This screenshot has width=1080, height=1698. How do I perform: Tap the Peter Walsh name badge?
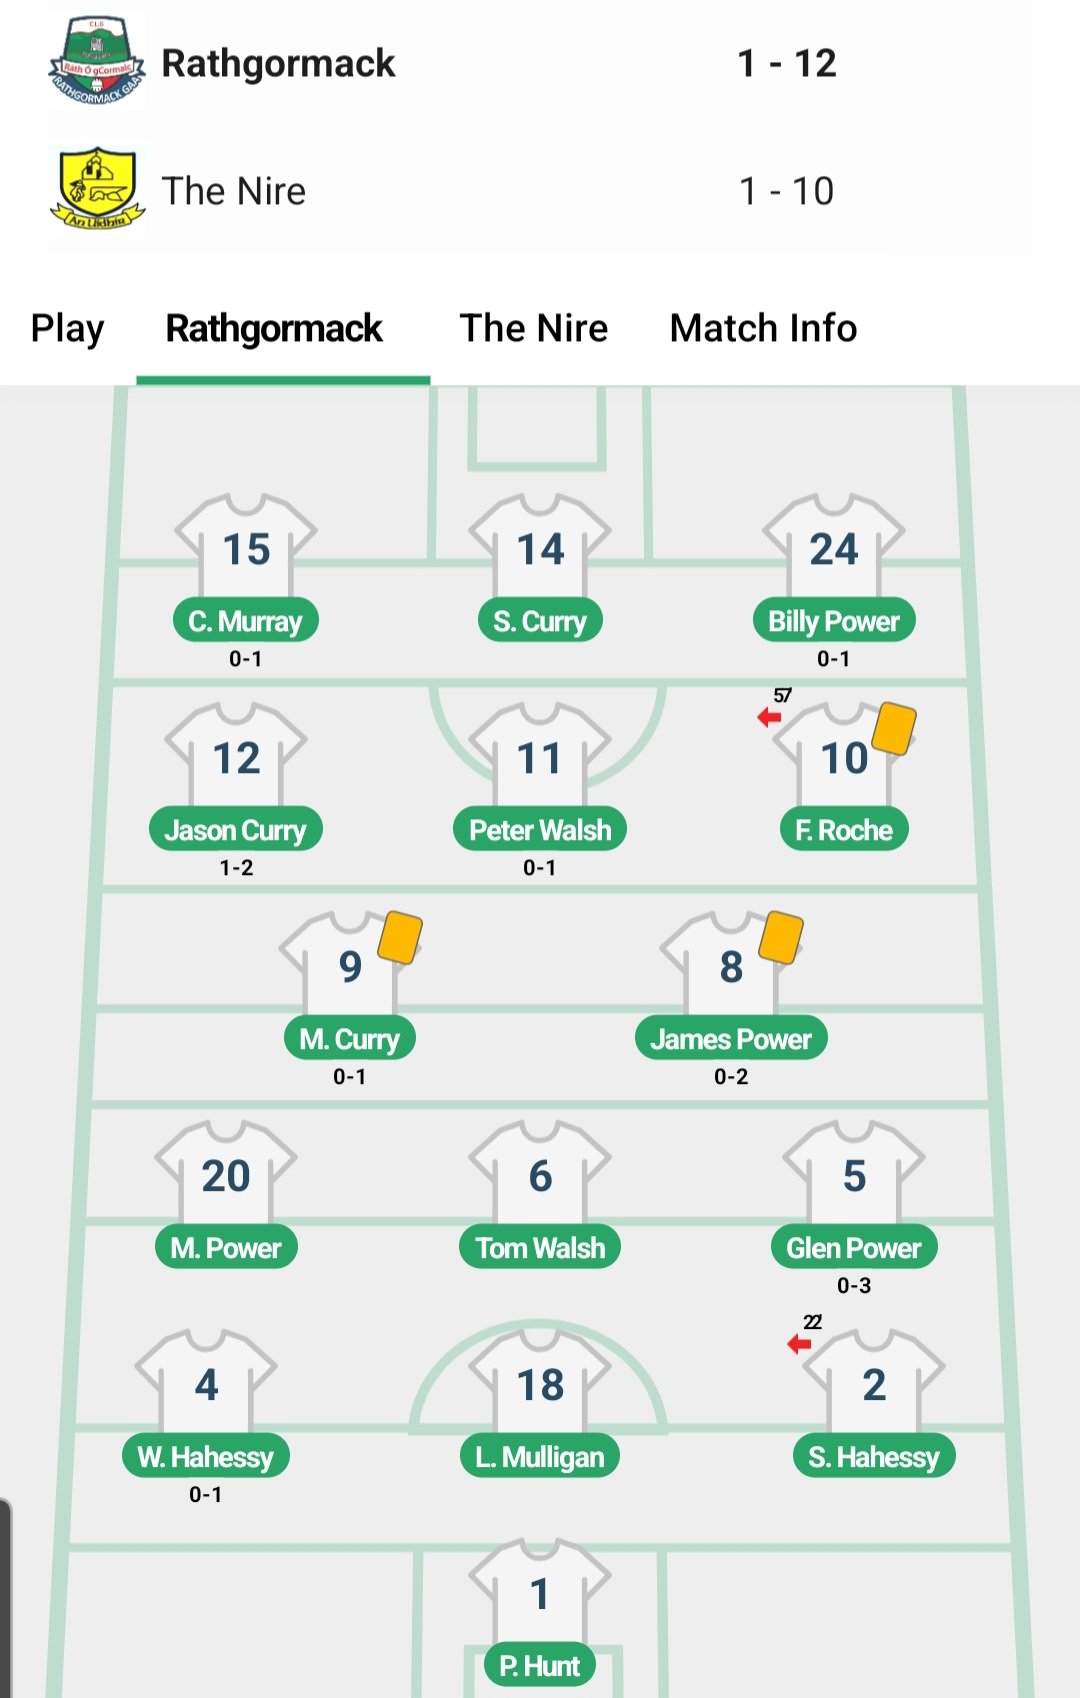(540, 830)
